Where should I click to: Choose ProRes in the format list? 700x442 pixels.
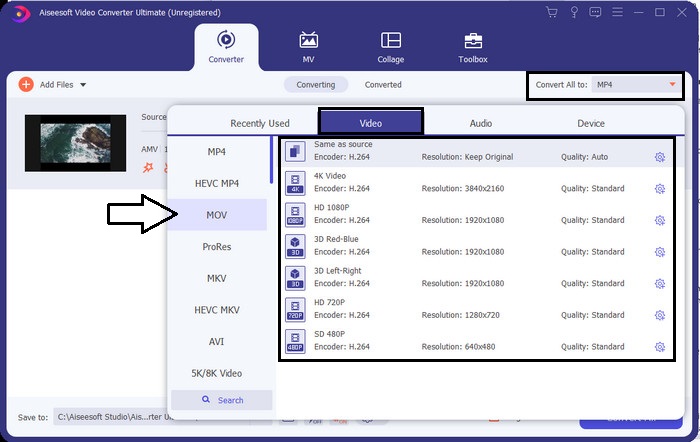click(217, 246)
